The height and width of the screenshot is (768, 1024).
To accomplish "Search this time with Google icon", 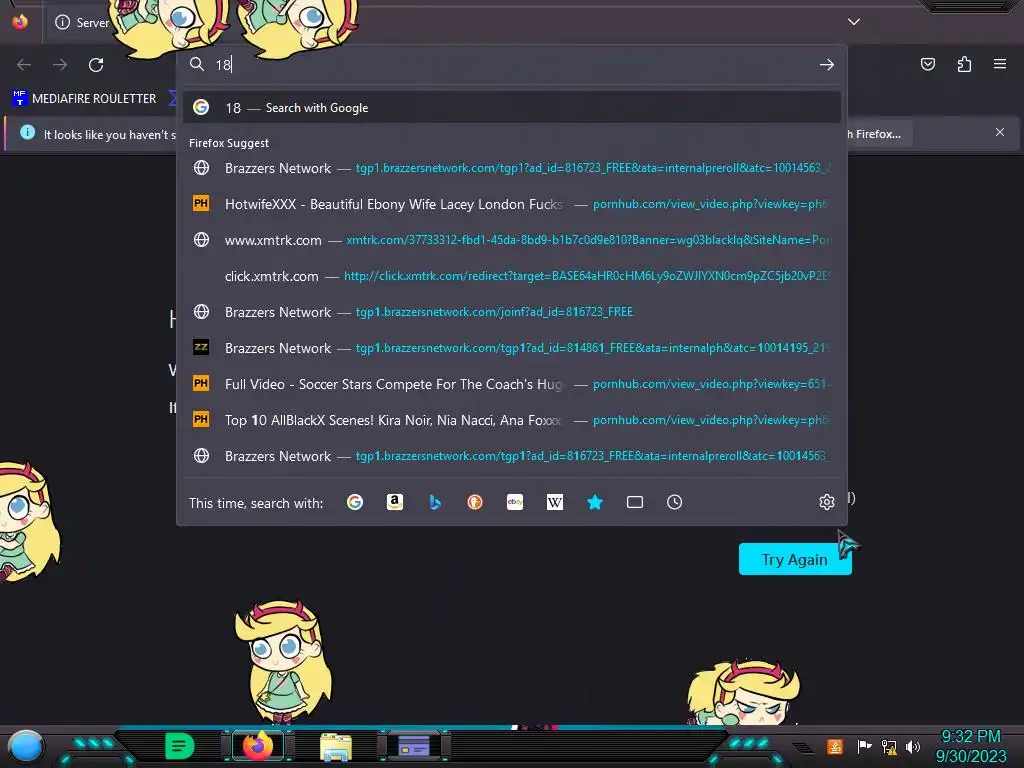I will pyautogui.click(x=355, y=502).
